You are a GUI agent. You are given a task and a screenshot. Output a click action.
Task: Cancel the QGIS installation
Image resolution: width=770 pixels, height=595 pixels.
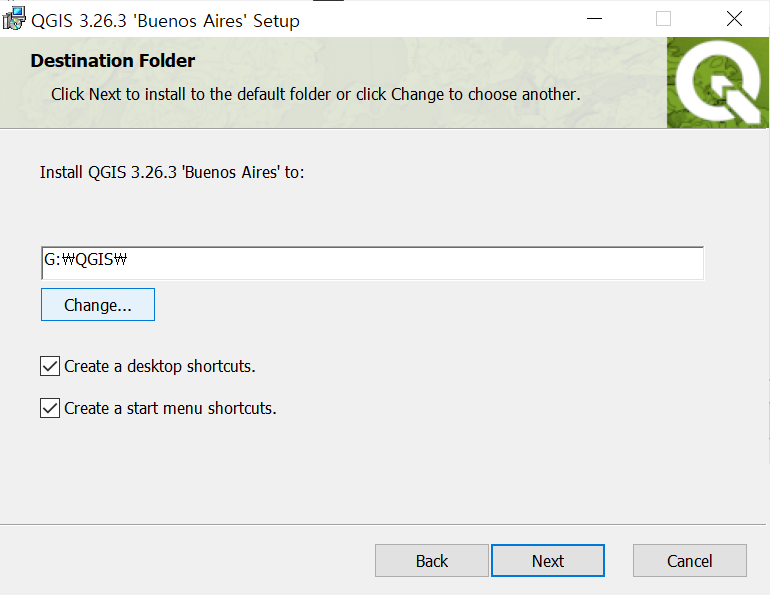tap(689, 560)
